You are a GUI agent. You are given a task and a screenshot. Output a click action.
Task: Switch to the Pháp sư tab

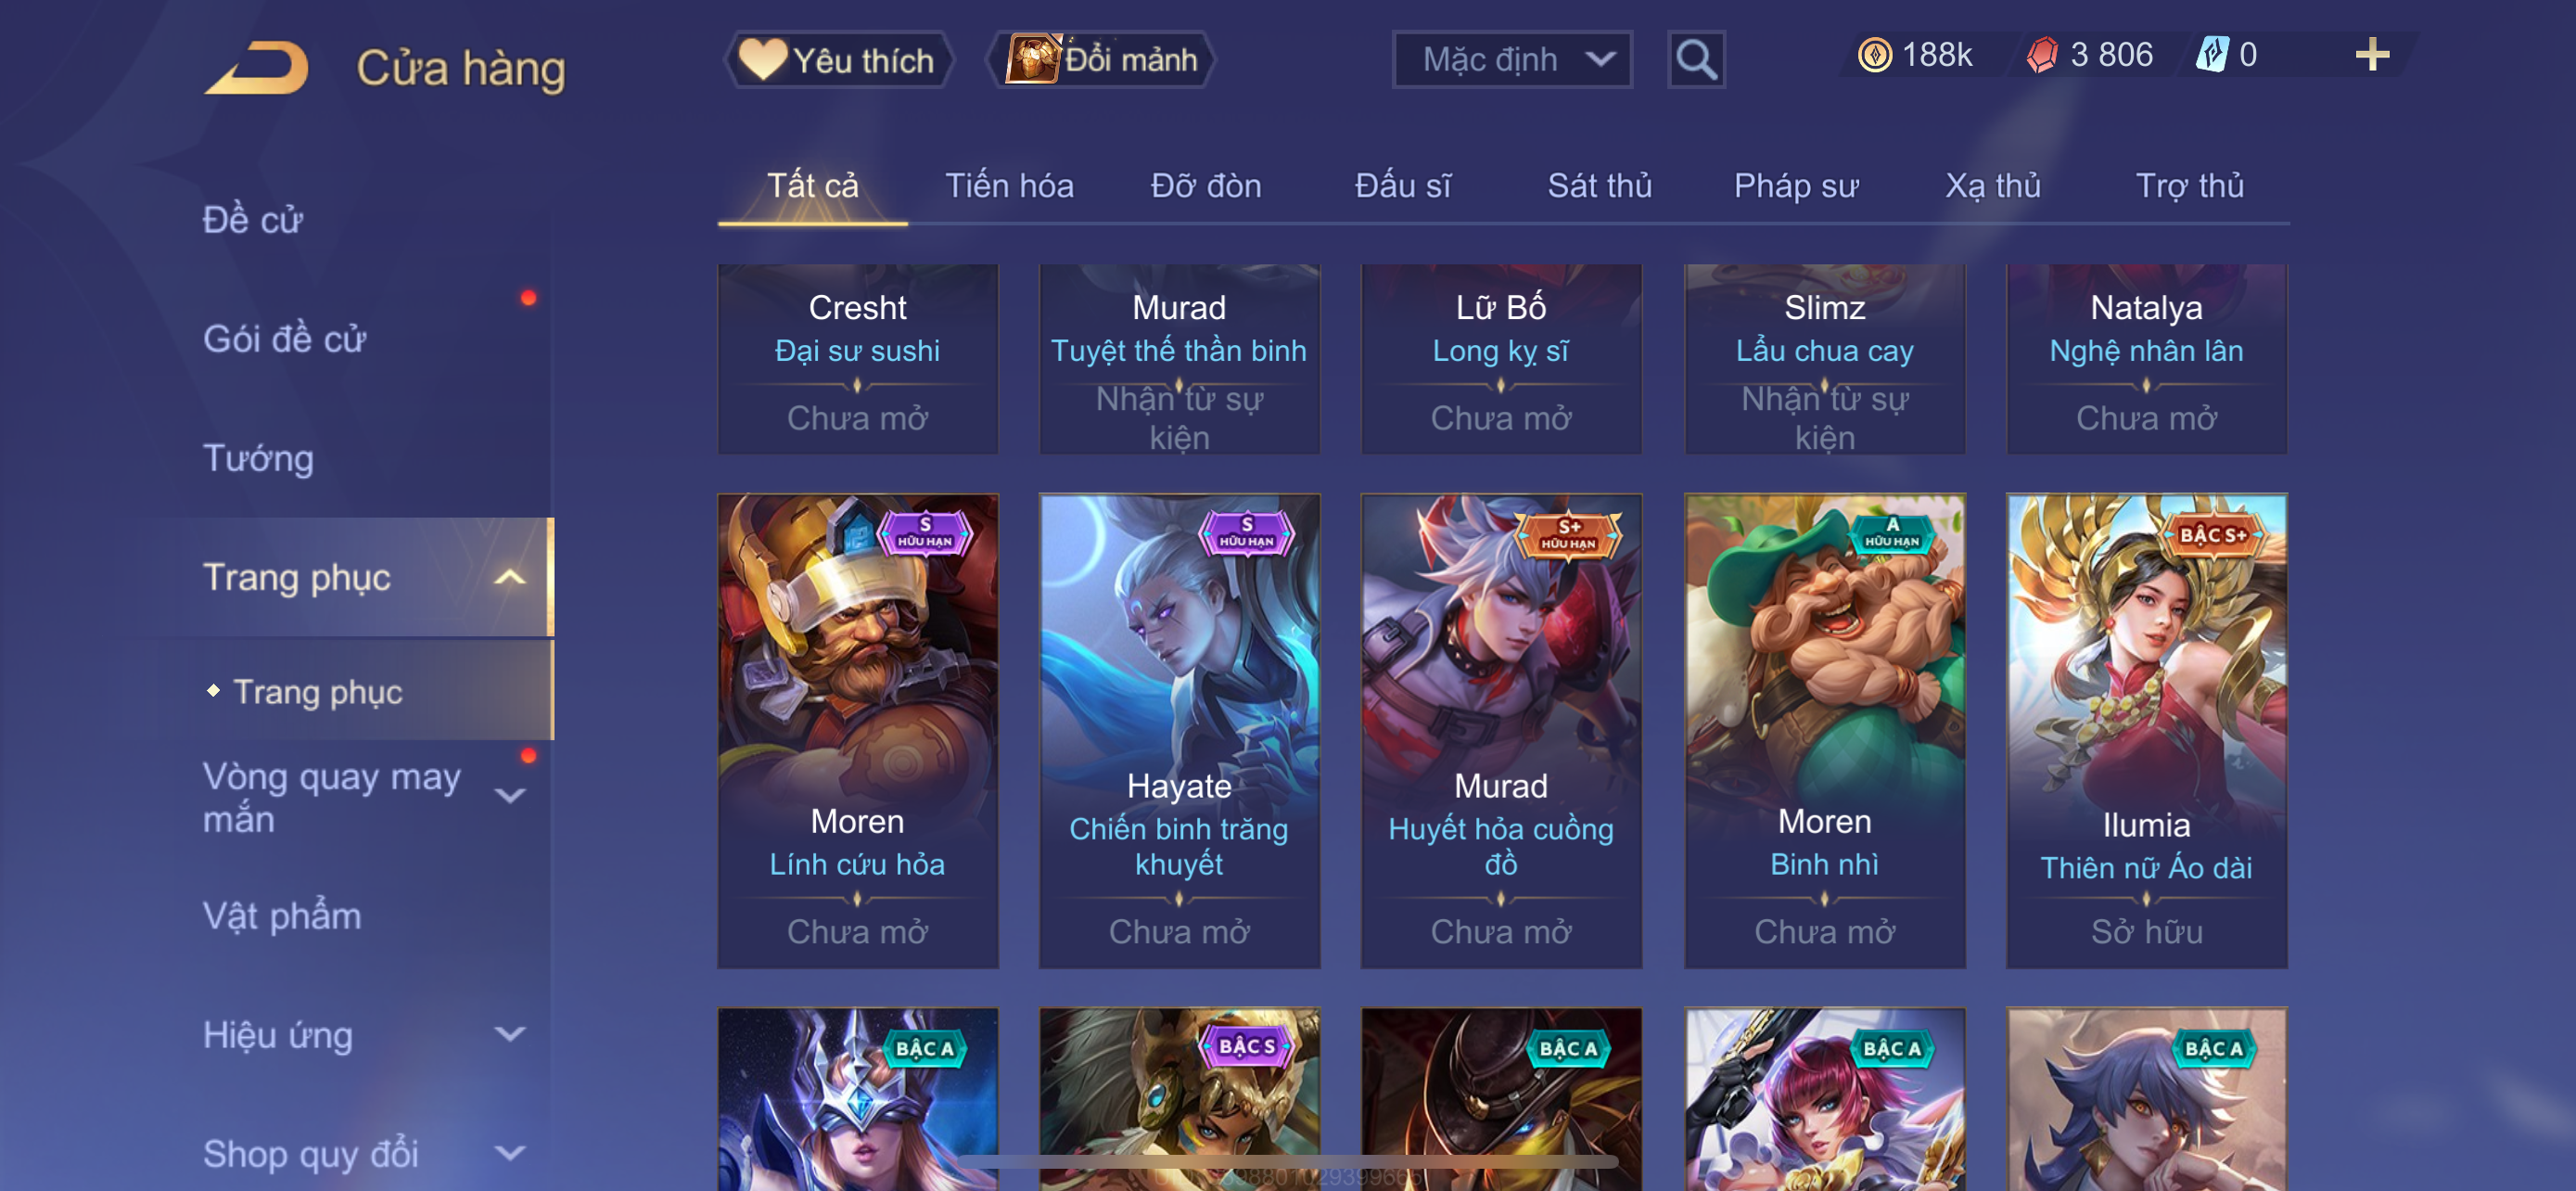[x=1795, y=186]
